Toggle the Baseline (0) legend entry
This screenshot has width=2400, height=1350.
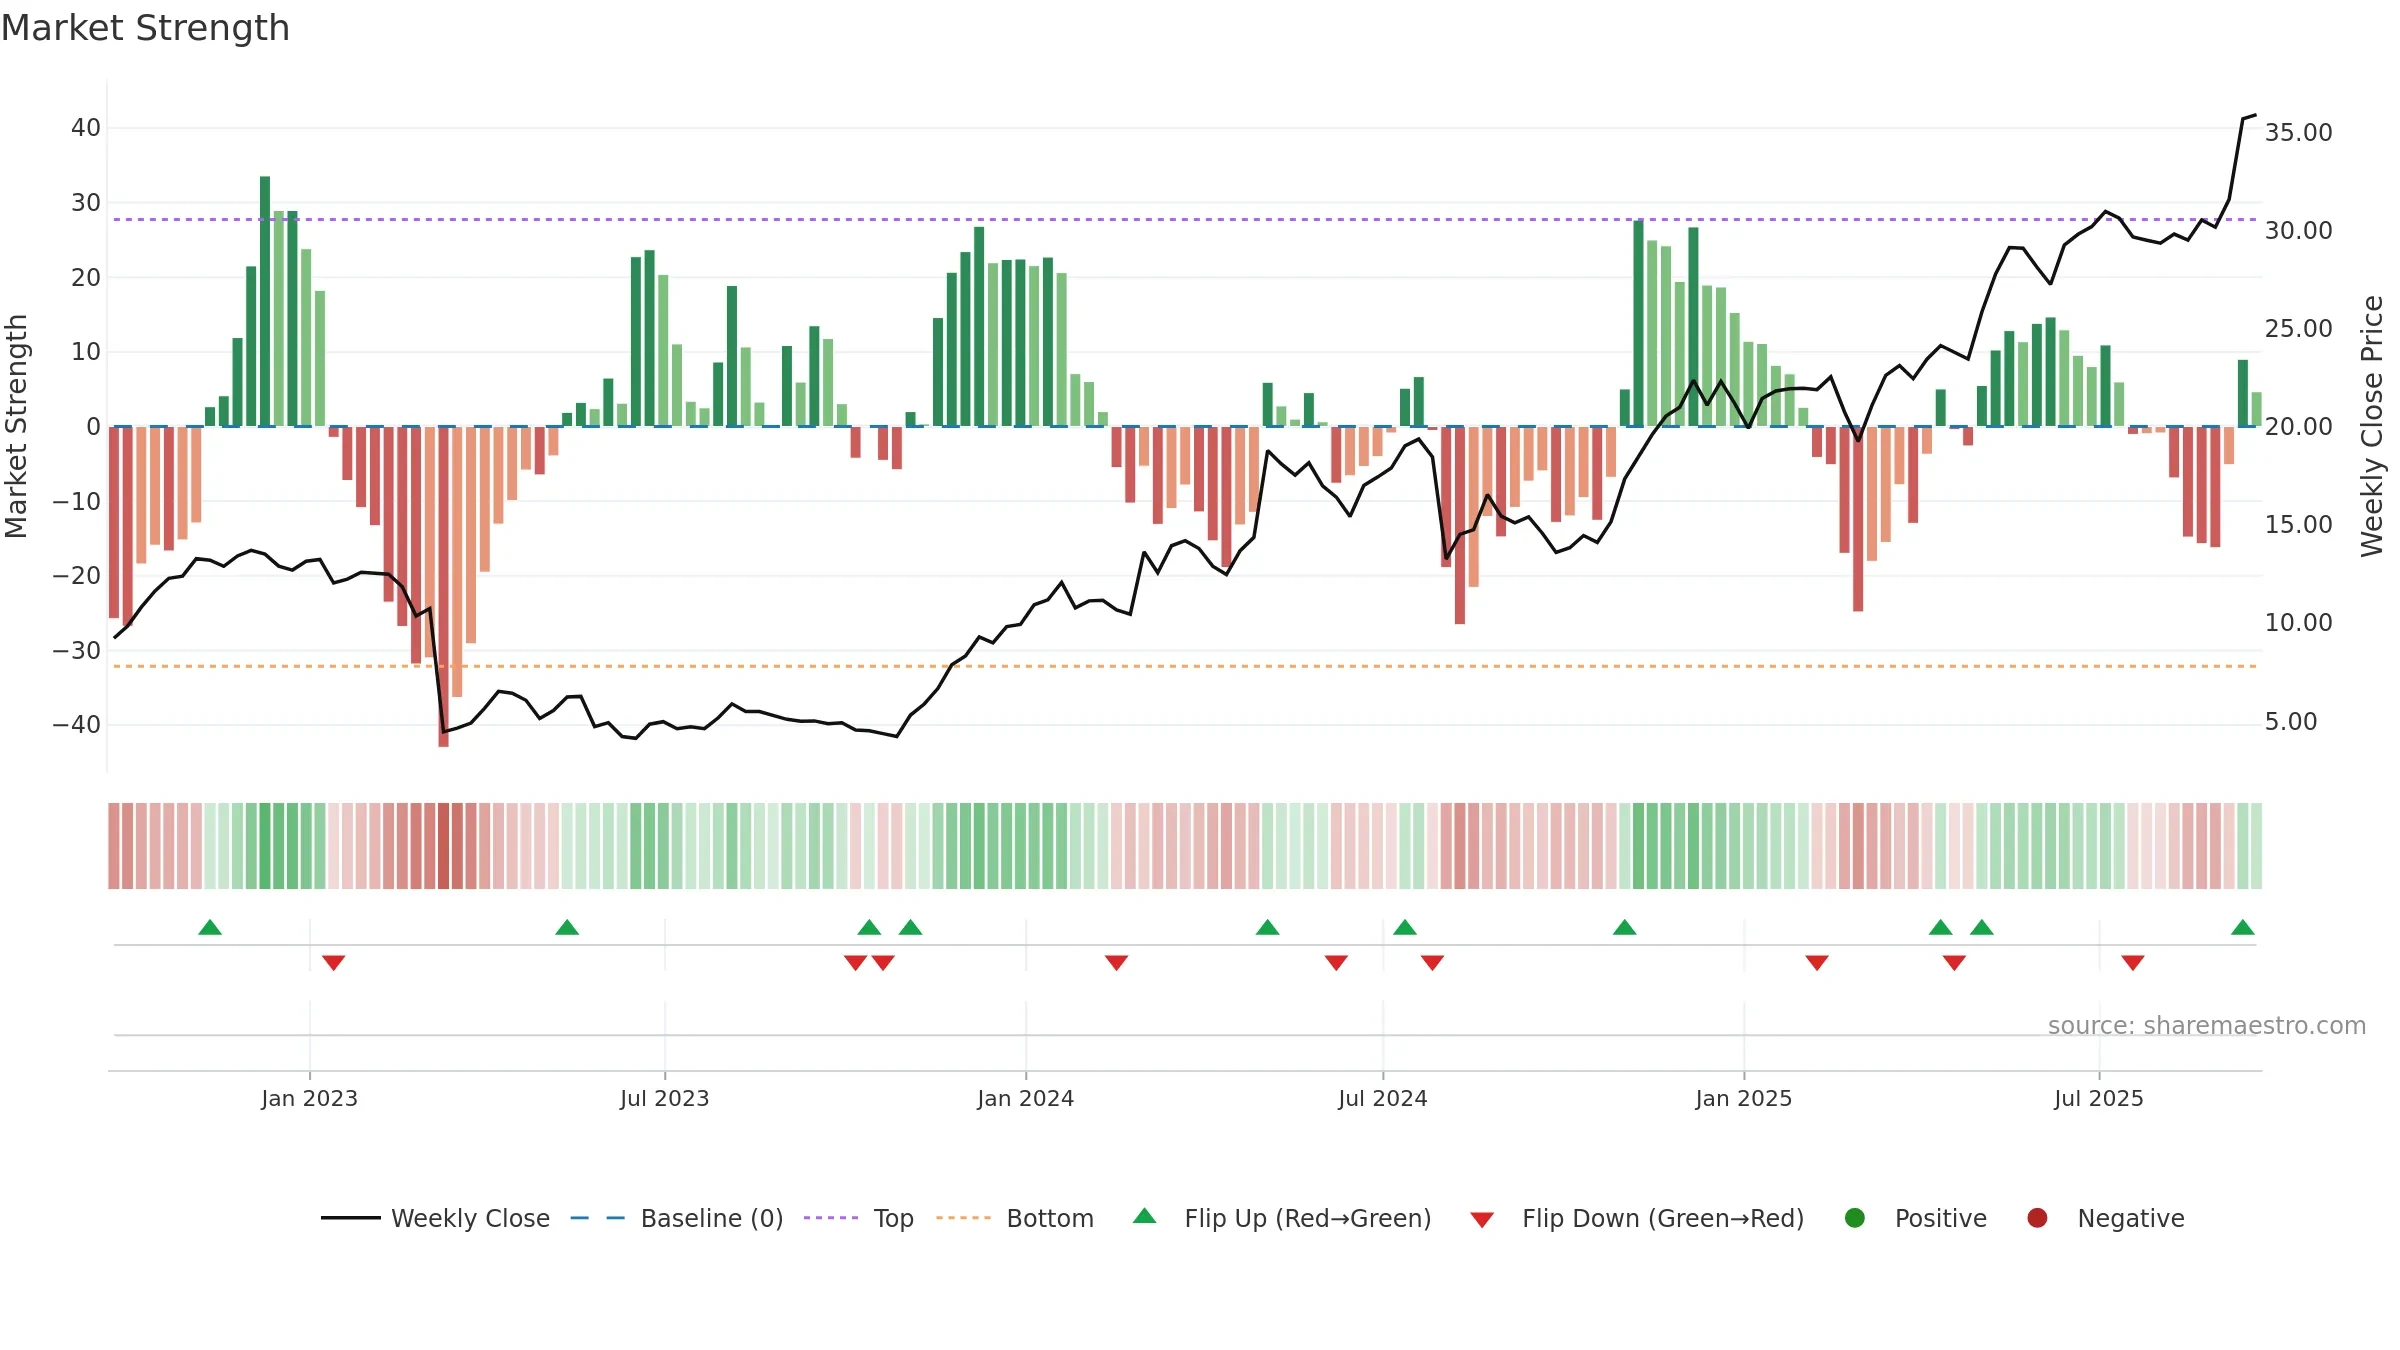(x=677, y=1218)
